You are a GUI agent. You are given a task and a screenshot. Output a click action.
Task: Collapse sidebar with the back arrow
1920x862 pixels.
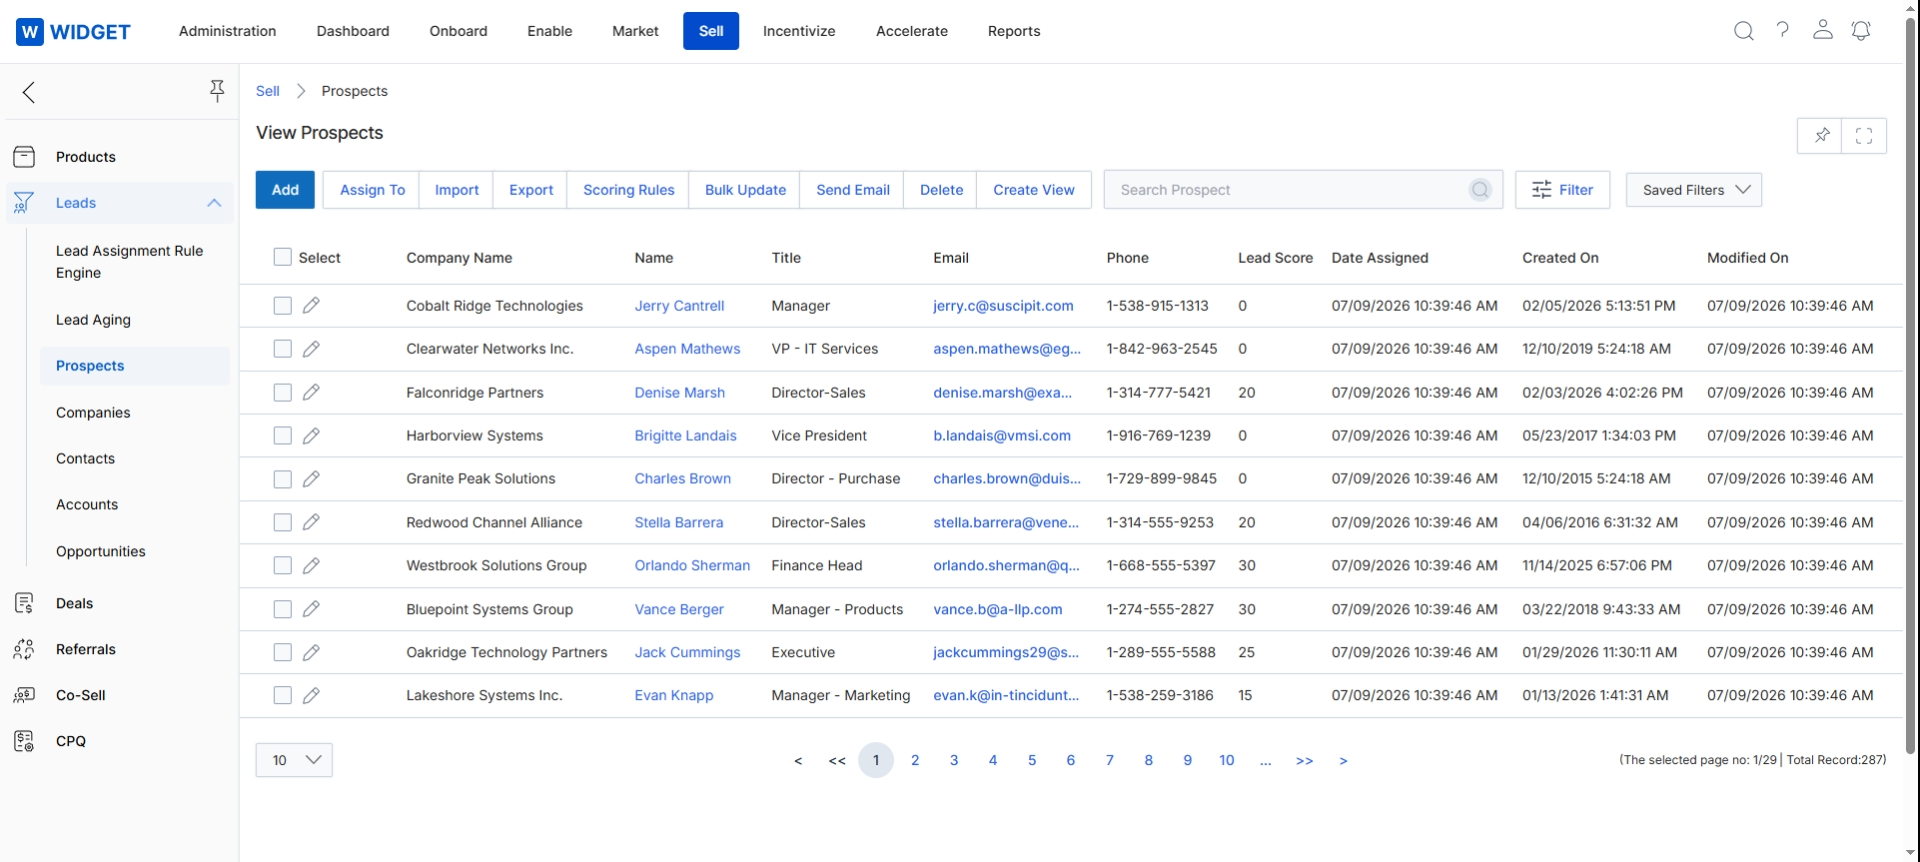(x=29, y=93)
